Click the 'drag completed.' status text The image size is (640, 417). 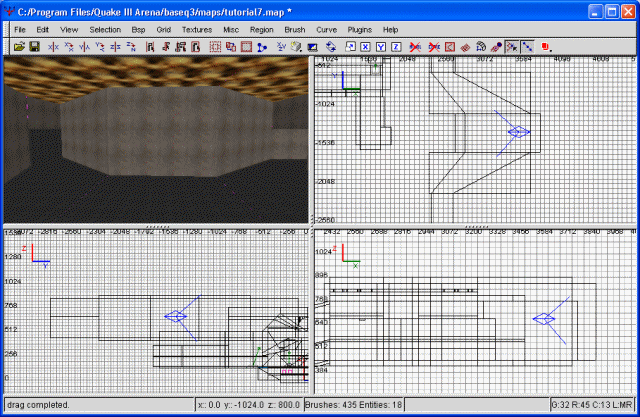pyautogui.click(x=38, y=405)
